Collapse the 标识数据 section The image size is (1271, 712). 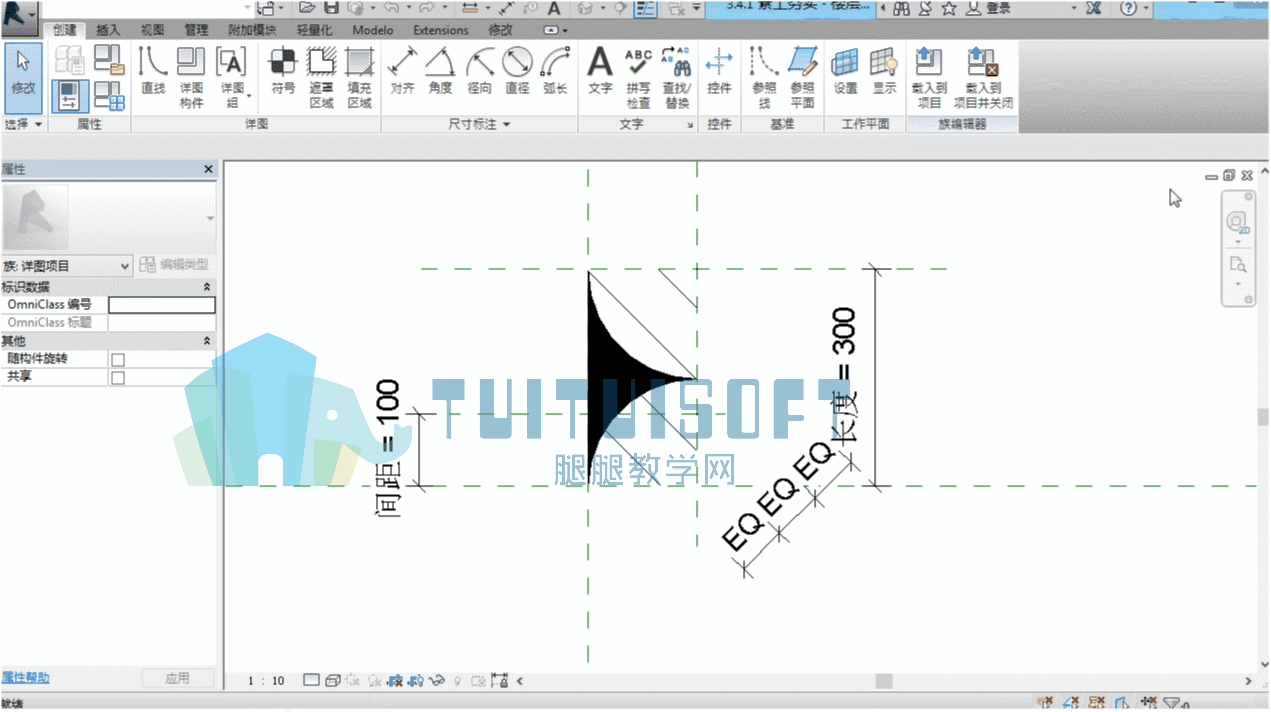208,287
